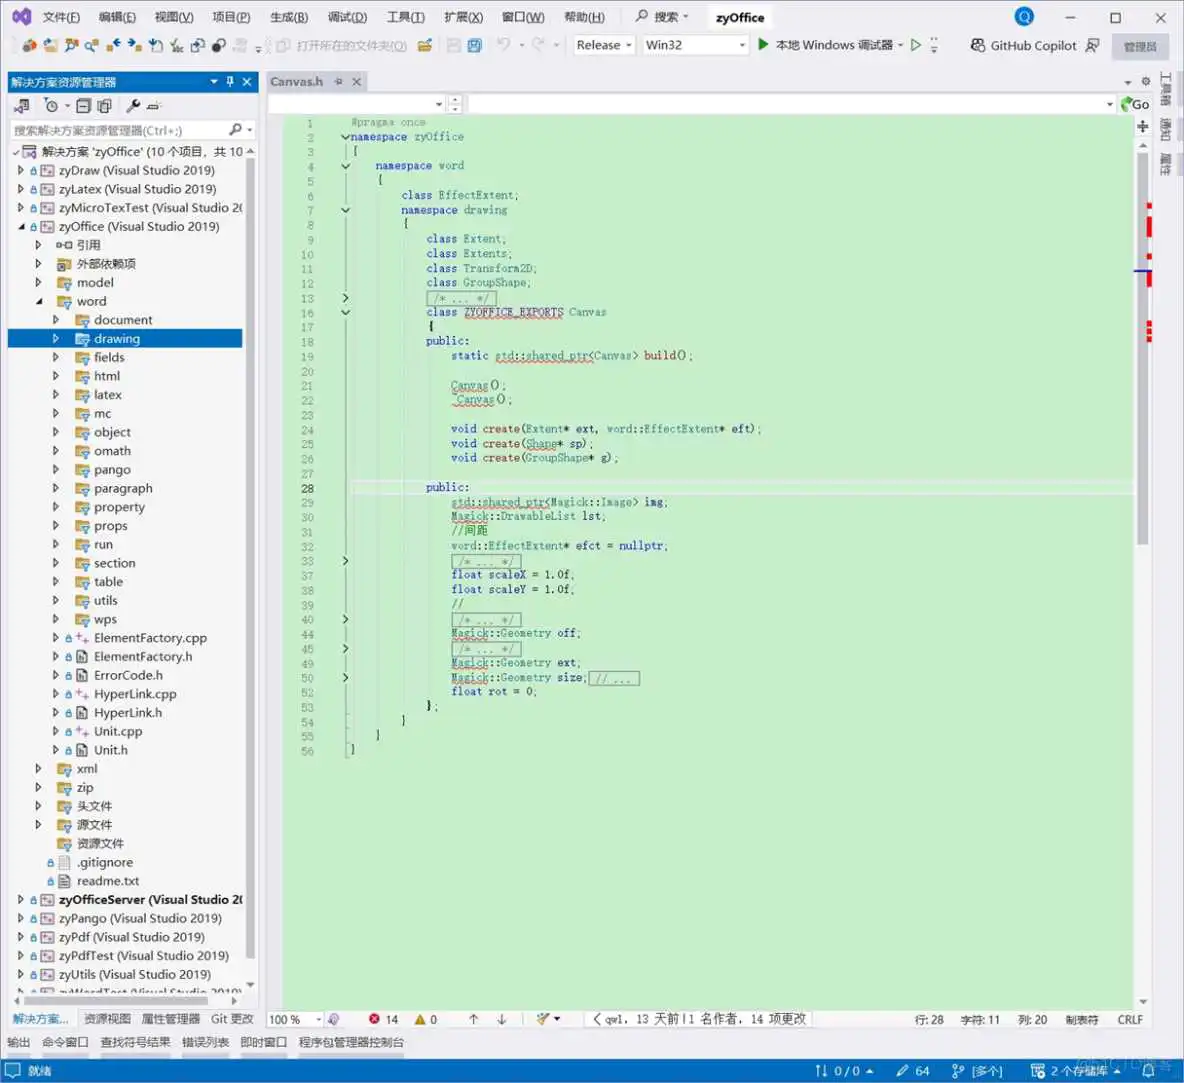
Task: Click the send feedback icon beside Copilot
Action: coord(1092,45)
